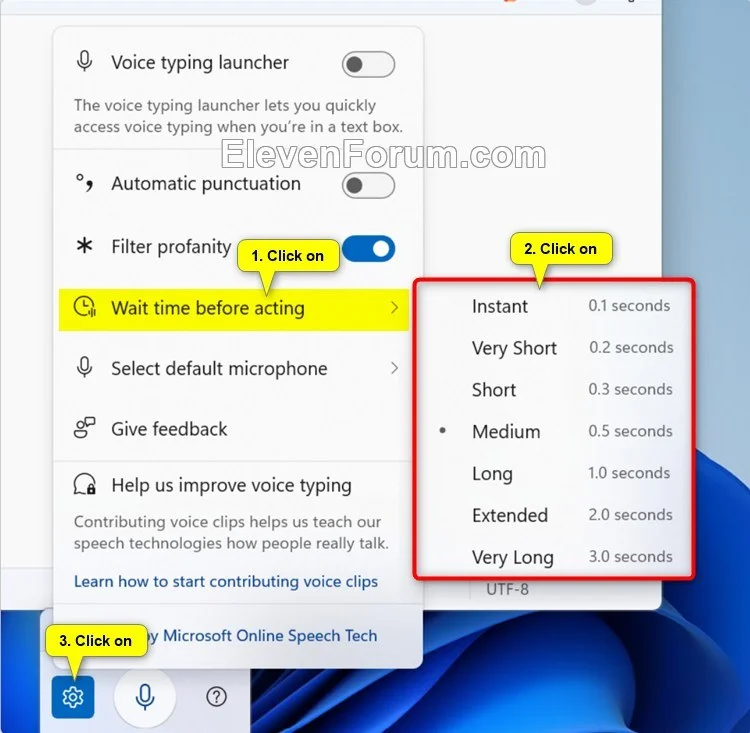The height and width of the screenshot is (733, 750).
Task: Choose Instant 0.1 seconds wait time
Action: [554, 306]
